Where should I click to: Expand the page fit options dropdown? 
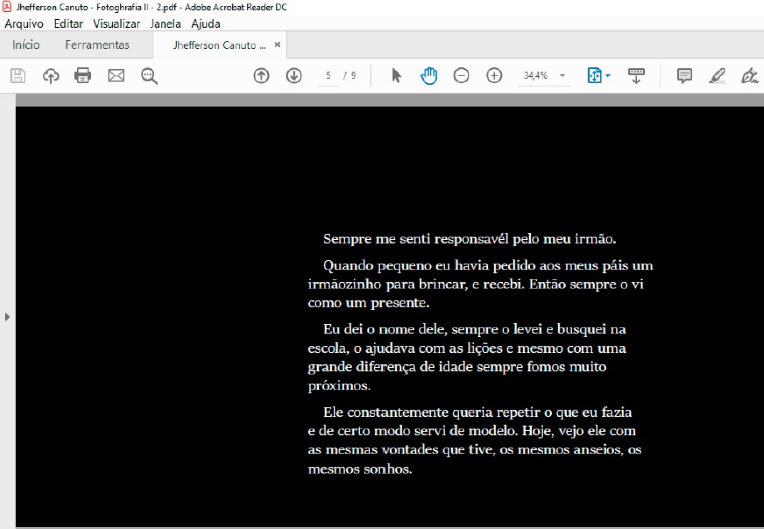pyautogui.click(x=600, y=75)
